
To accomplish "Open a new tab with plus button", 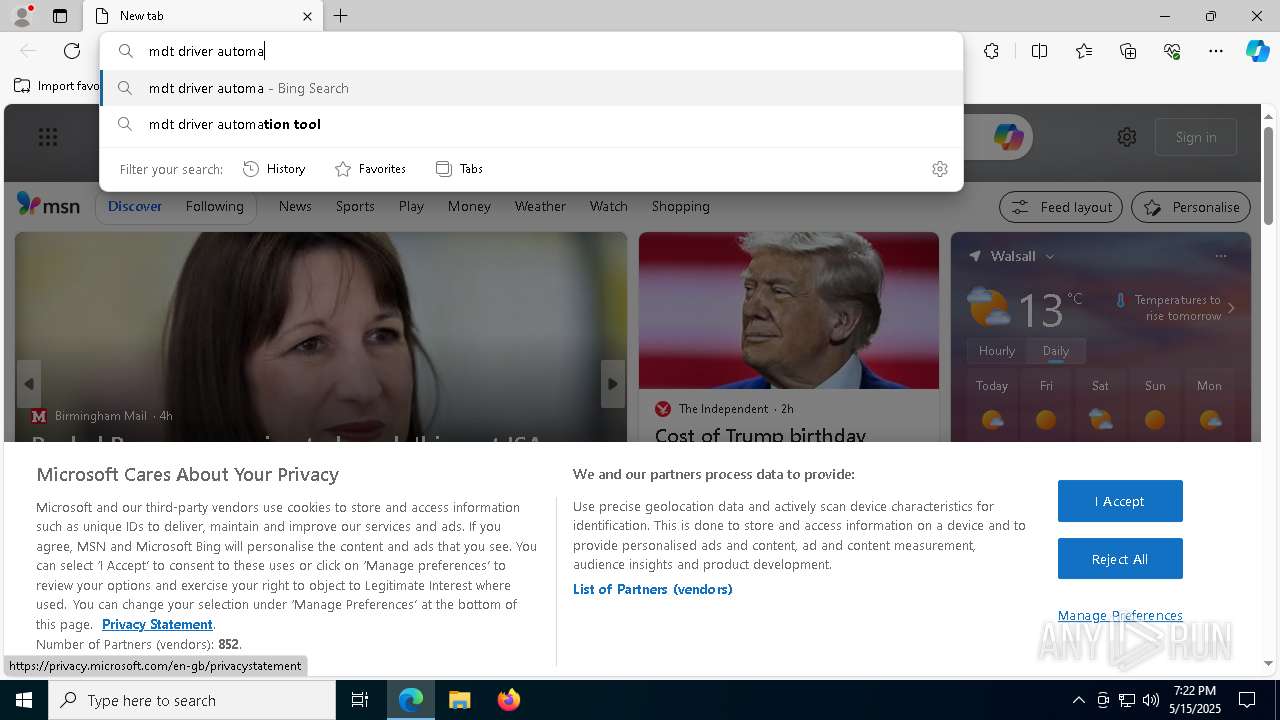I will tap(340, 16).
